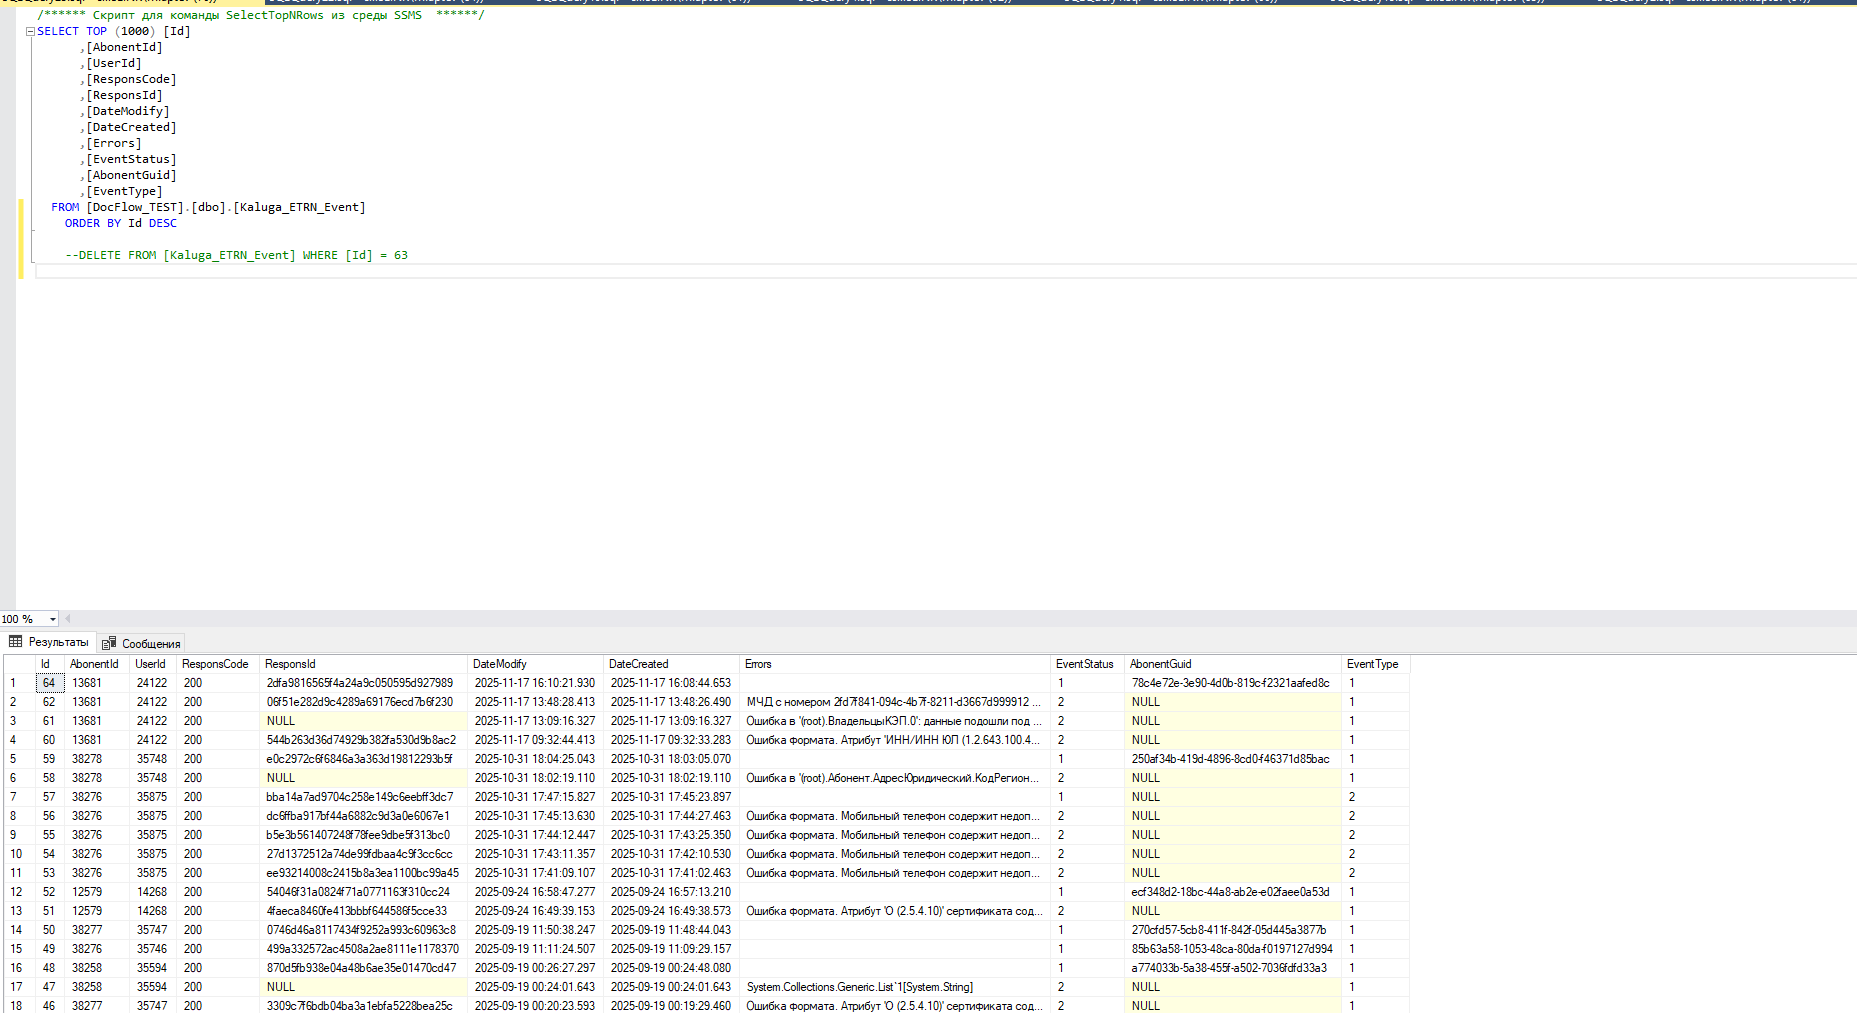This screenshot has height=1013, width=1857.
Task: Click DateCreated cell 2025-10-31 17:45:23.897
Action: [x=672, y=797]
